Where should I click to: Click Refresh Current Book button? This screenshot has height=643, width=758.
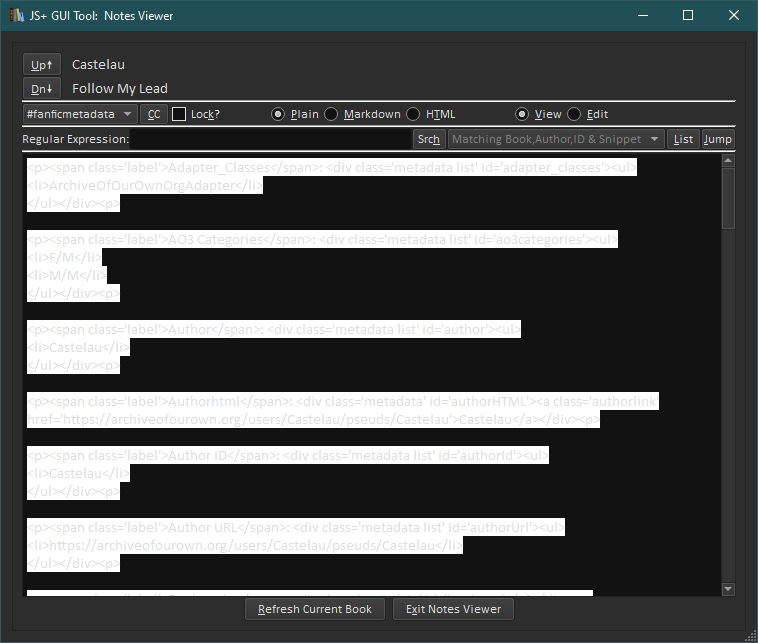click(x=315, y=609)
